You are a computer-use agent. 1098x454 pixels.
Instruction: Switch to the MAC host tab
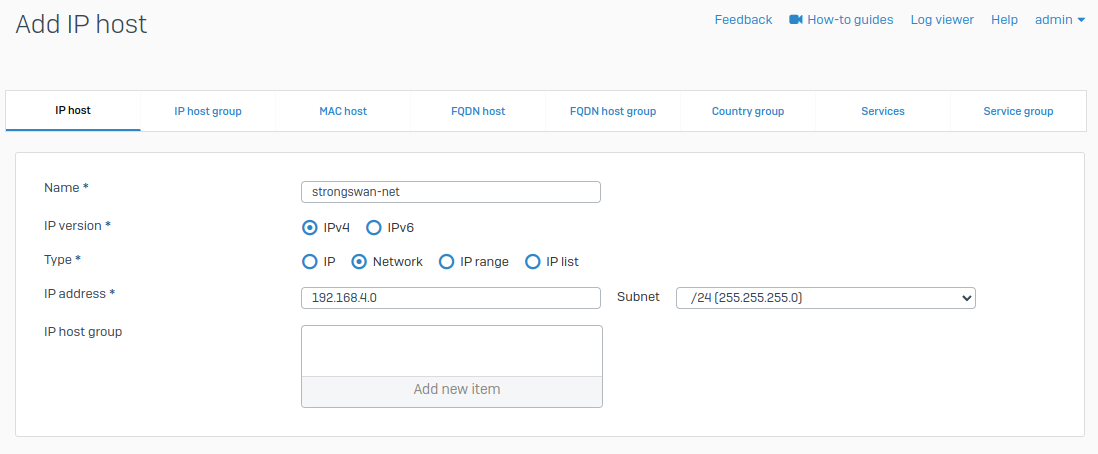point(343,111)
